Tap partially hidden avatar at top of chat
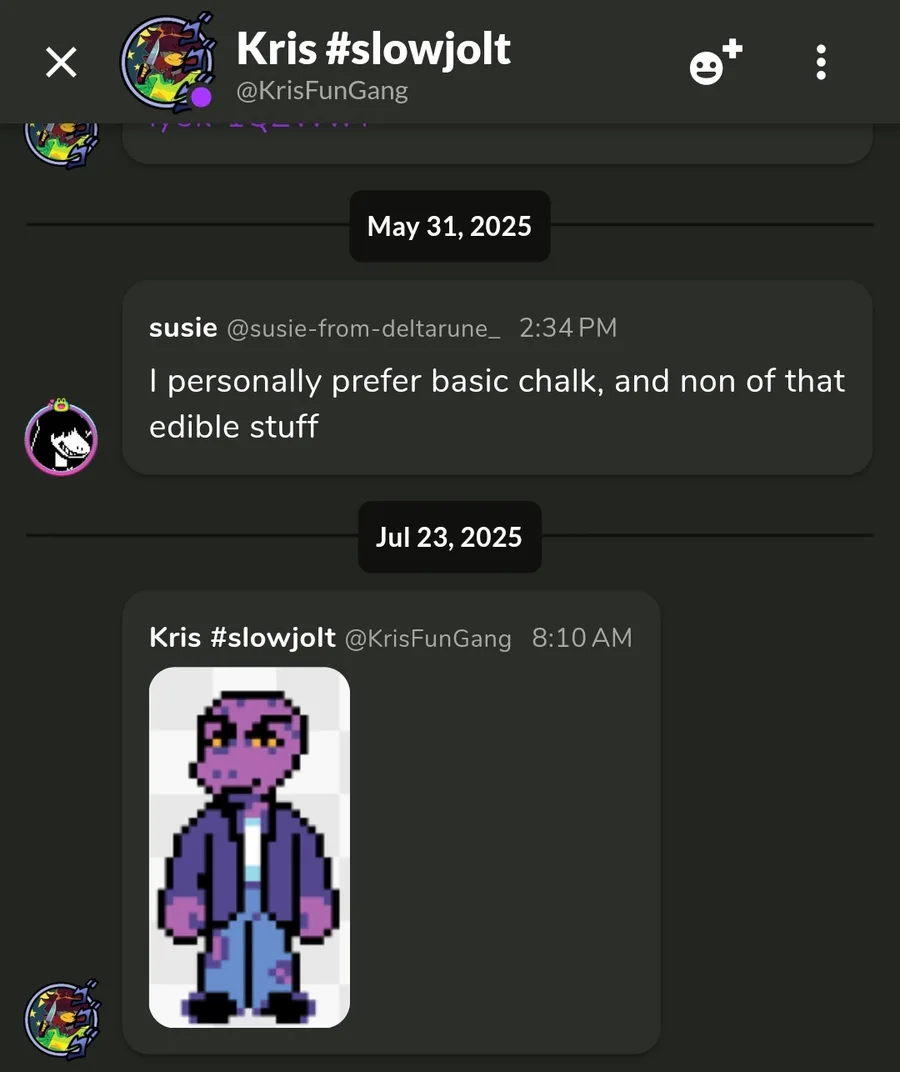This screenshot has height=1072, width=900. point(61,145)
